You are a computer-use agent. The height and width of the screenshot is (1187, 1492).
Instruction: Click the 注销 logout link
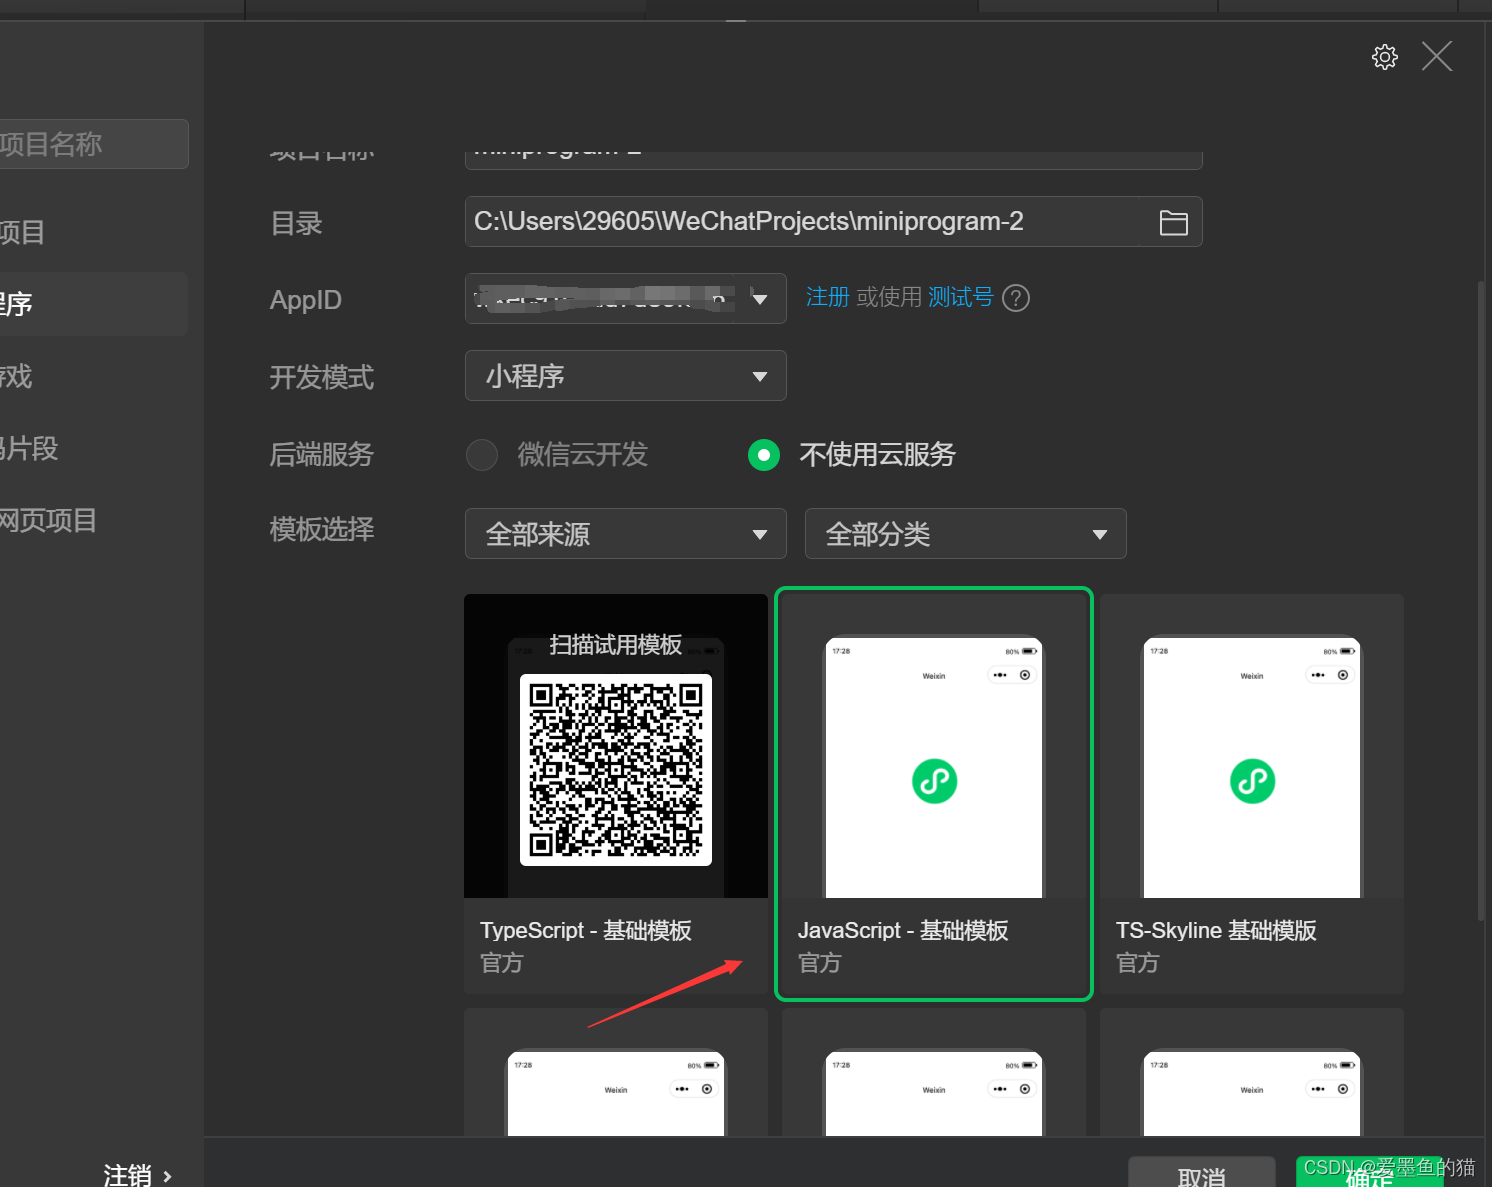[x=137, y=1174]
